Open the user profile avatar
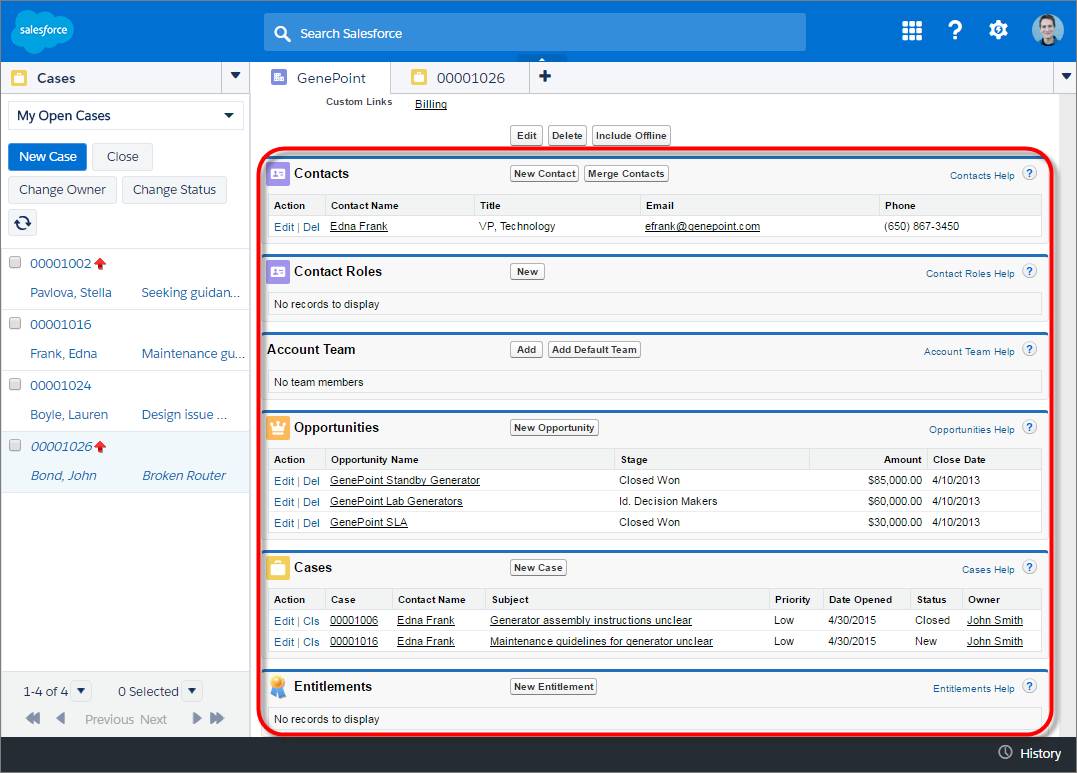The image size is (1077, 773). tap(1047, 30)
